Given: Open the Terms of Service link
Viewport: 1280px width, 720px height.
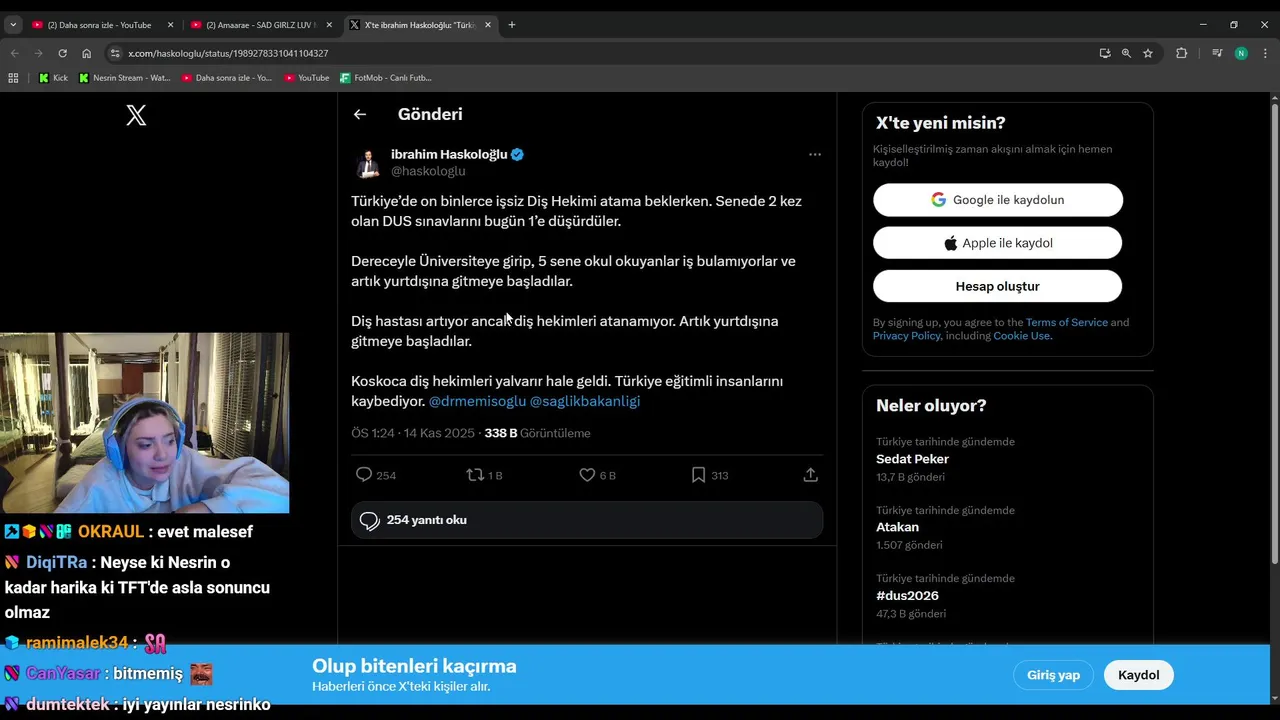Looking at the screenshot, I should [x=1066, y=322].
